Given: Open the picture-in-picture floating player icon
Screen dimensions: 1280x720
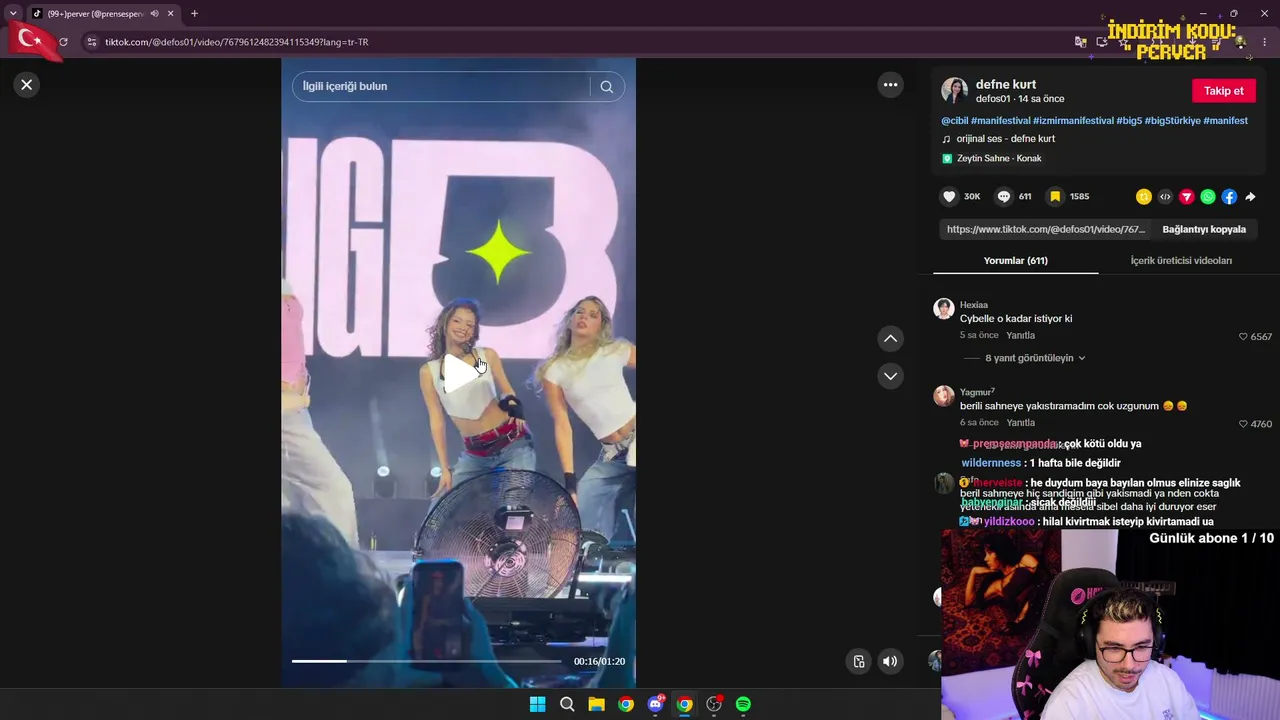Looking at the screenshot, I should pyautogui.click(x=858, y=661).
